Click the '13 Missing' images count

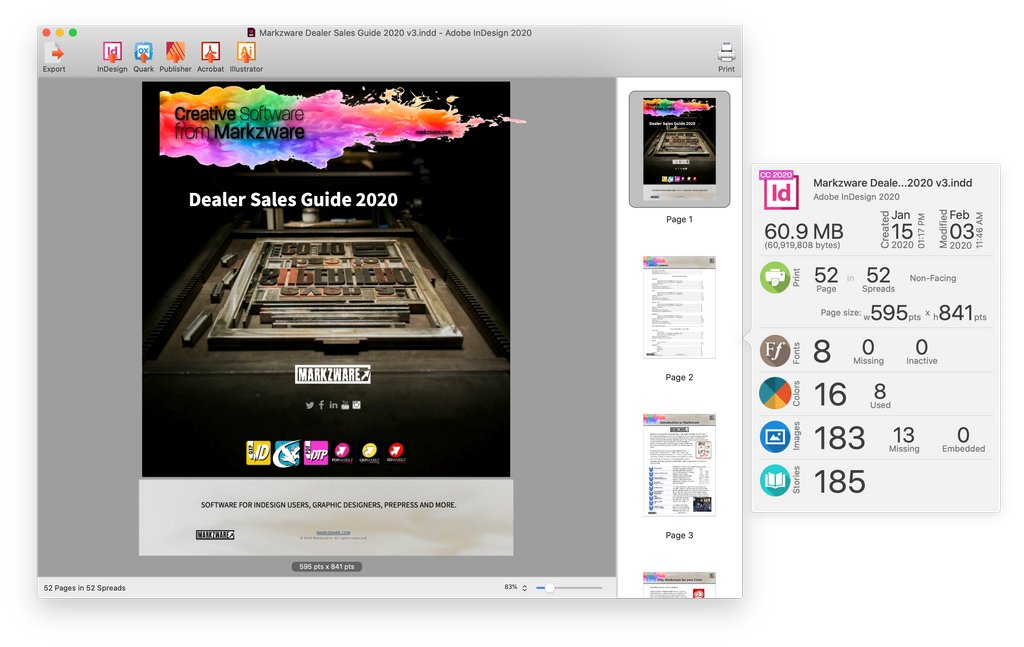point(904,439)
